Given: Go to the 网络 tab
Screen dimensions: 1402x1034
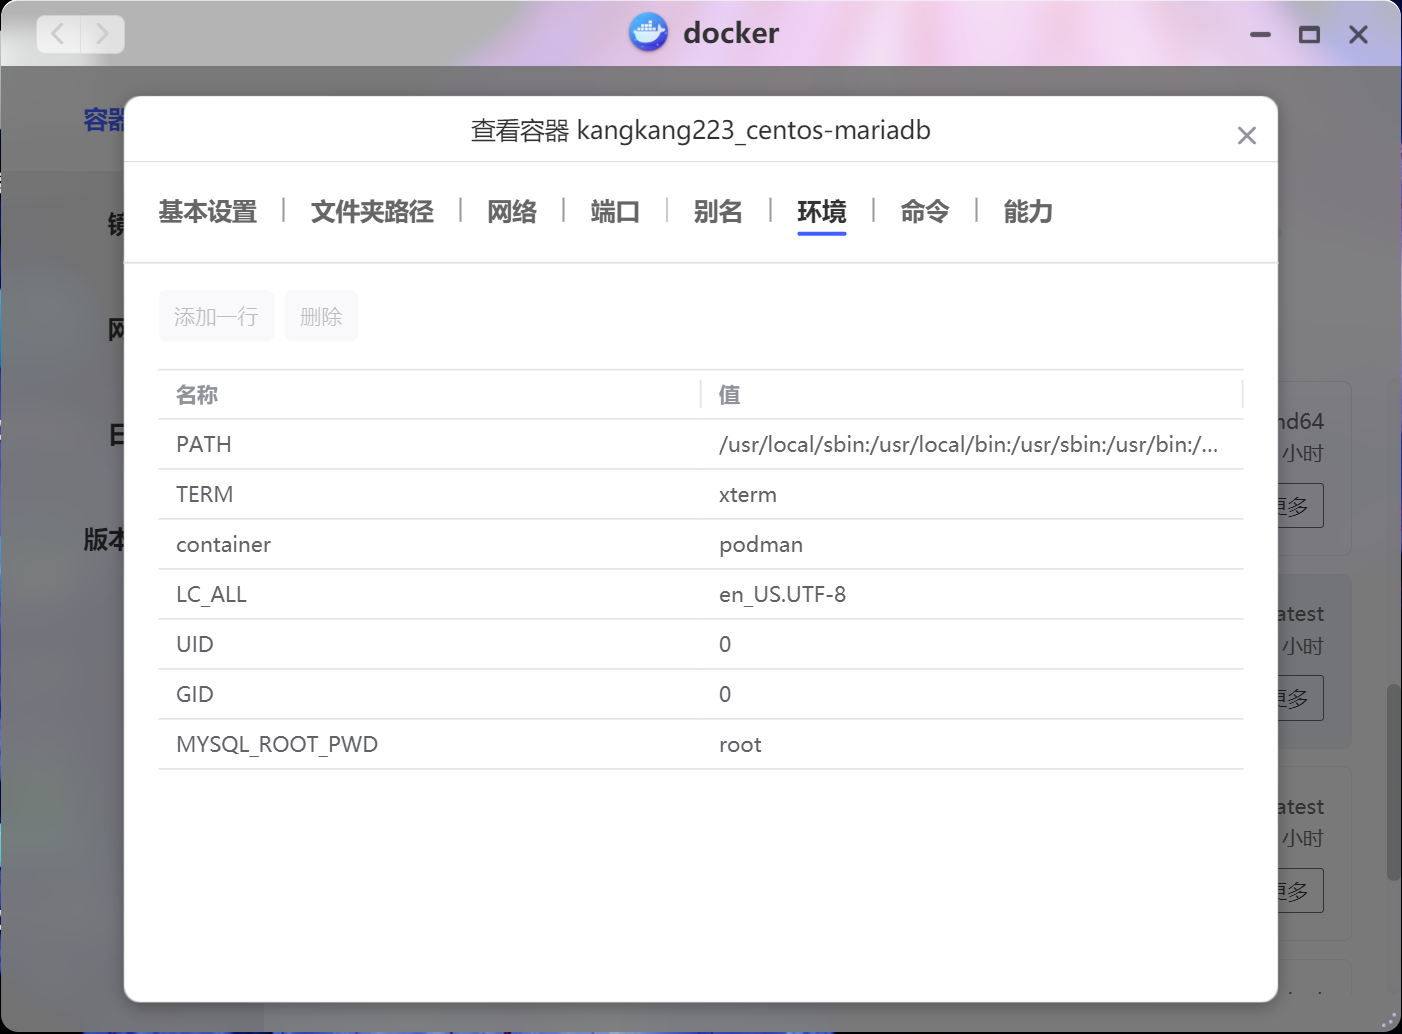Looking at the screenshot, I should point(512,212).
